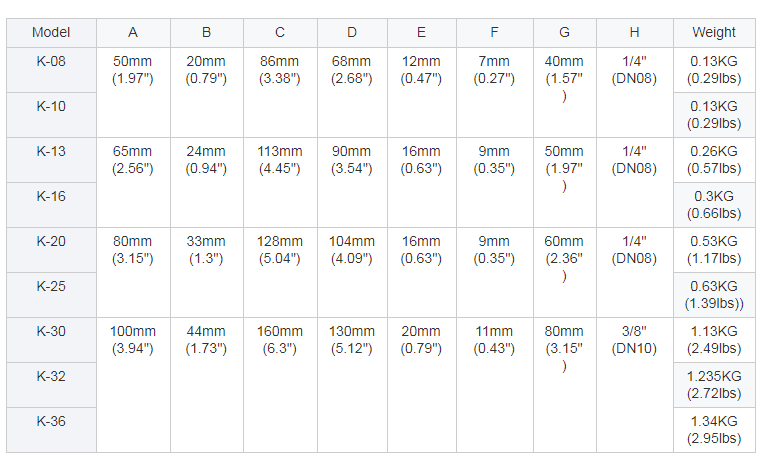Image resolution: width=772 pixels, height=463 pixels.
Task: Select the K-25 model cell
Action: pyautogui.click(x=51, y=286)
